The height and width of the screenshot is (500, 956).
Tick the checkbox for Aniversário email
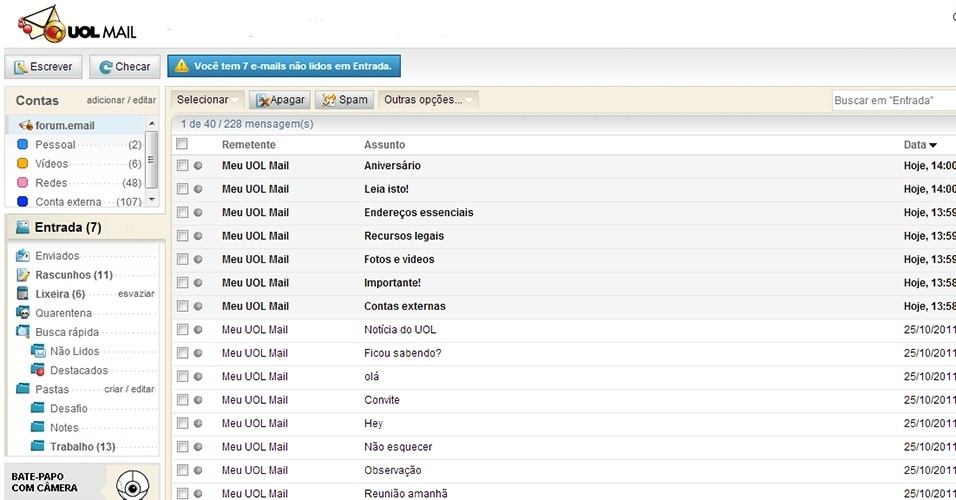(182, 166)
